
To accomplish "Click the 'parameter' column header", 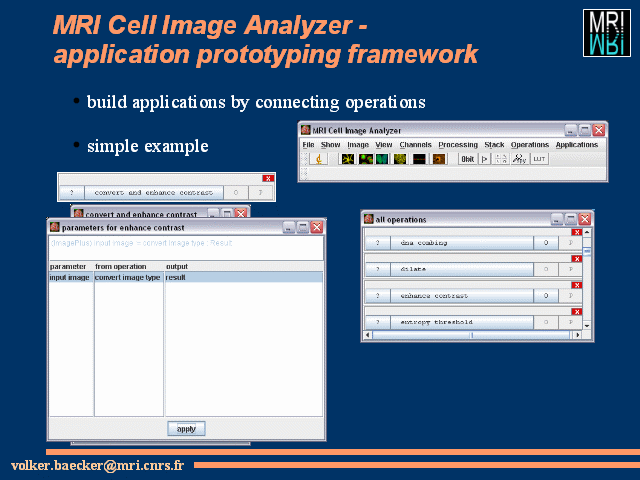I will click(x=71, y=267).
